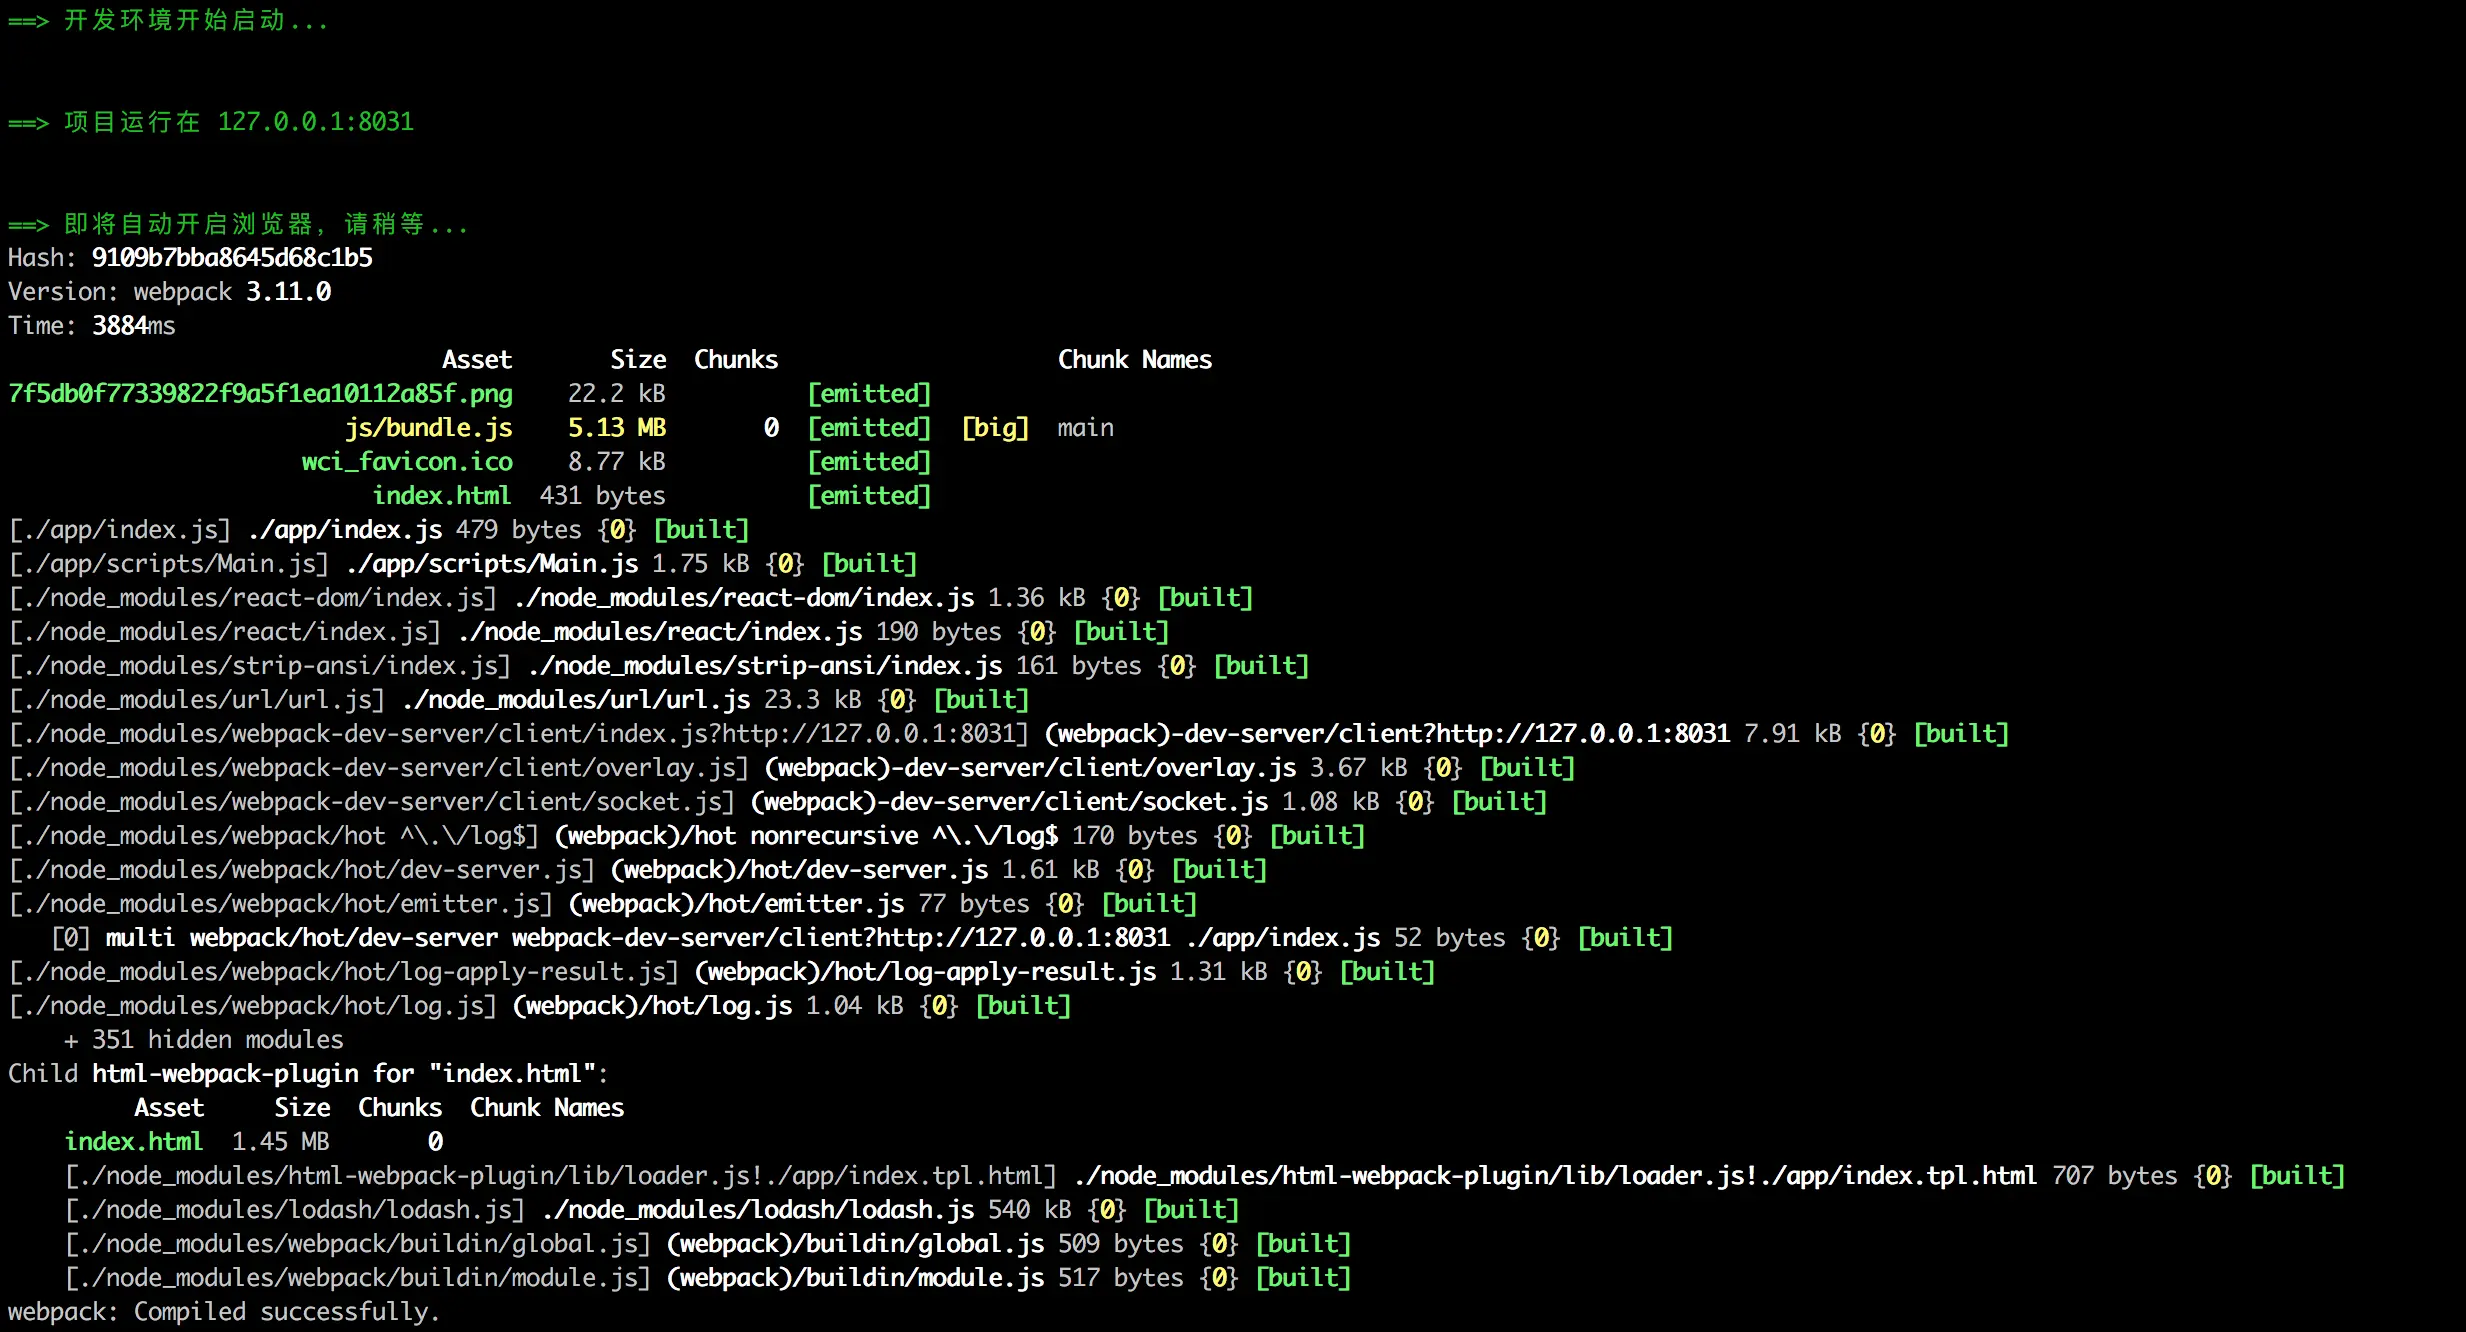The width and height of the screenshot is (2466, 1332).
Task: Click the 5.13 MB bundle size
Action: pyautogui.click(x=616, y=428)
